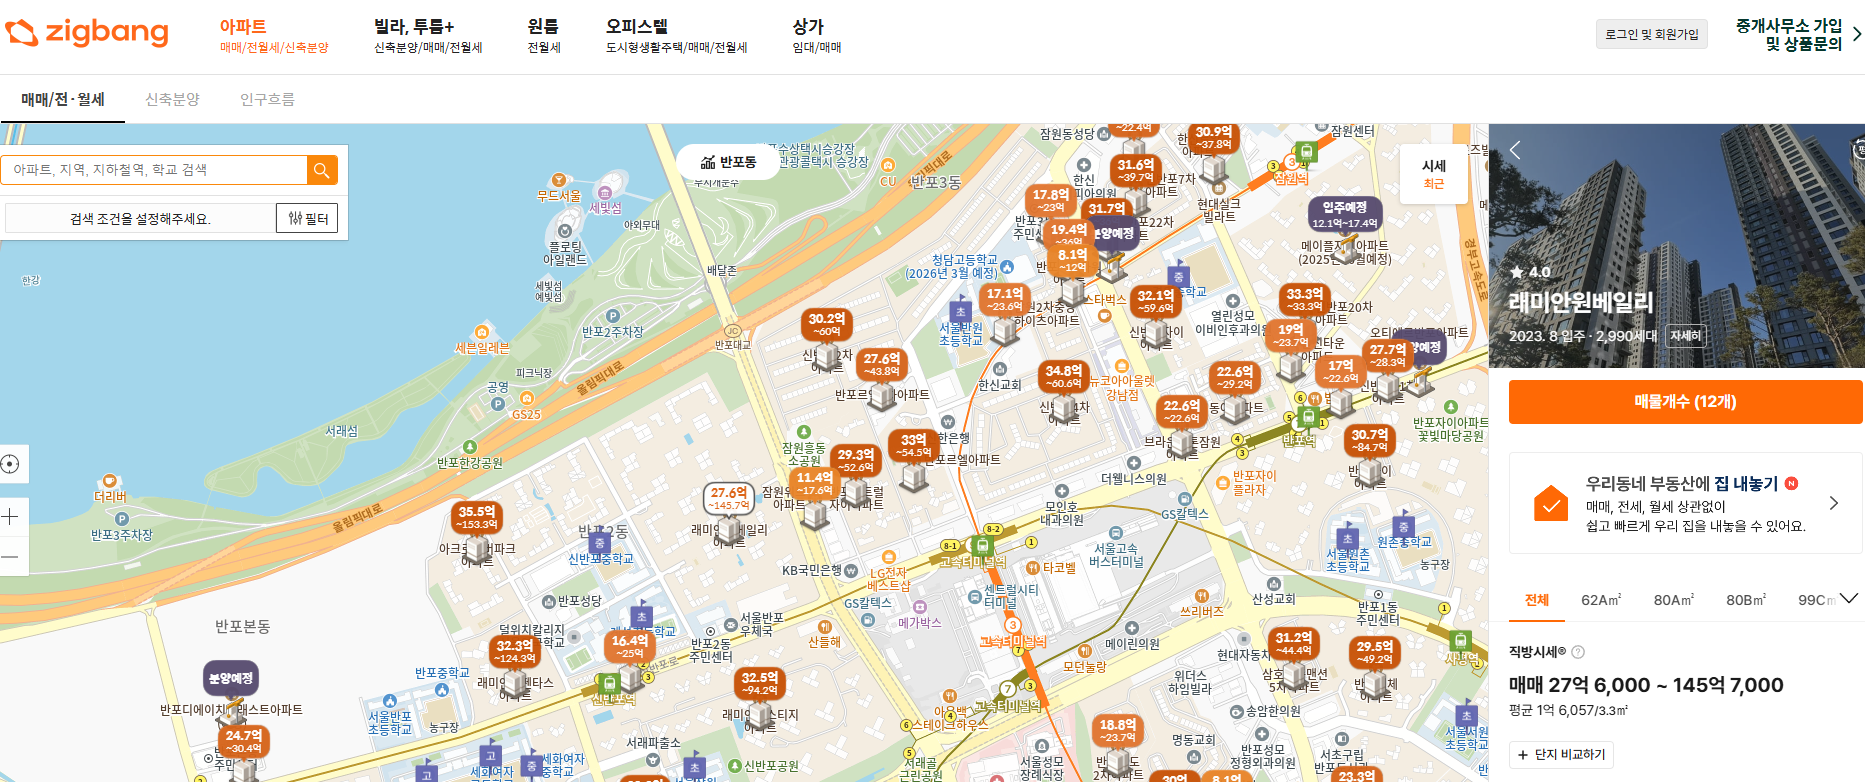Switch to 인구흐름 tab
This screenshot has height=782, width=1865.
(x=267, y=99)
